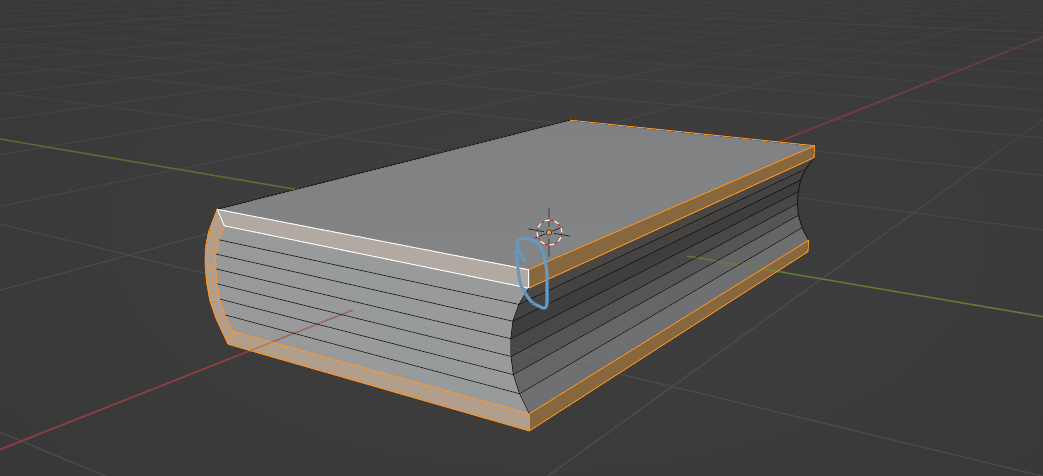The width and height of the screenshot is (1043, 476).
Task: Select the bottom front corner vertex of book
Action: (x=529, y=430)
